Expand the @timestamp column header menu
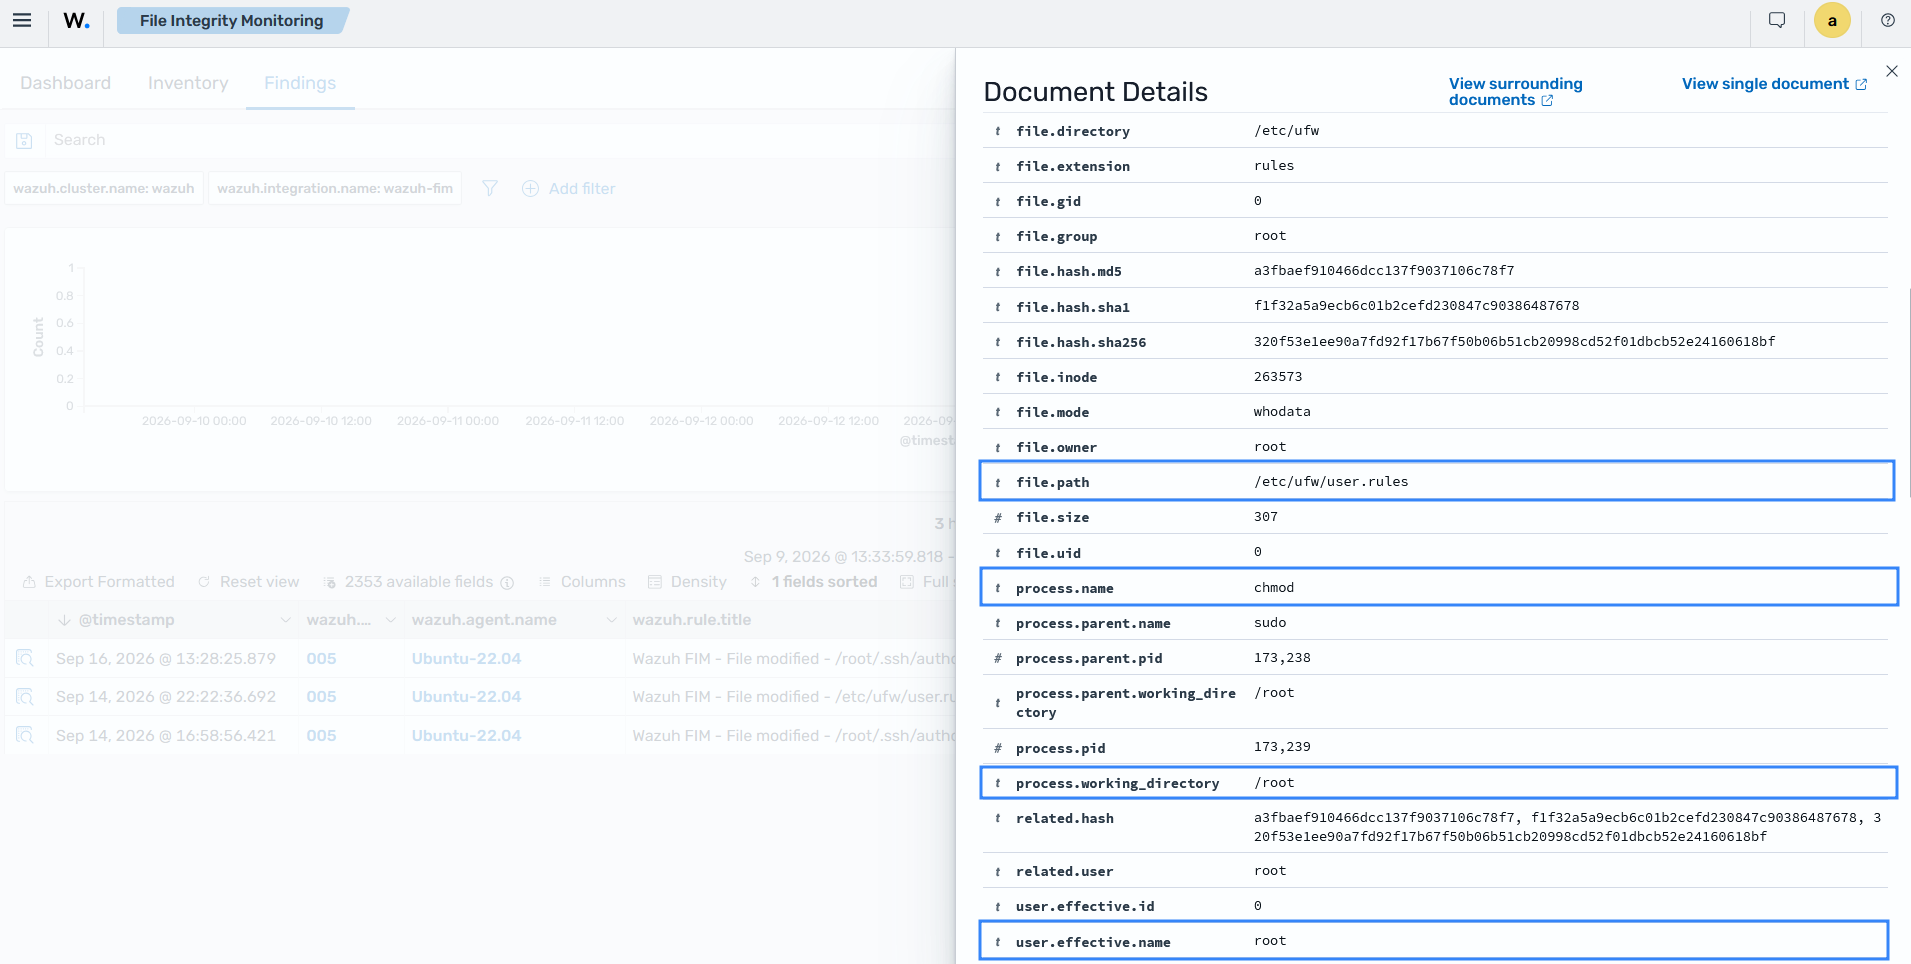This screenshot has height=964, width=1911. 285,620
